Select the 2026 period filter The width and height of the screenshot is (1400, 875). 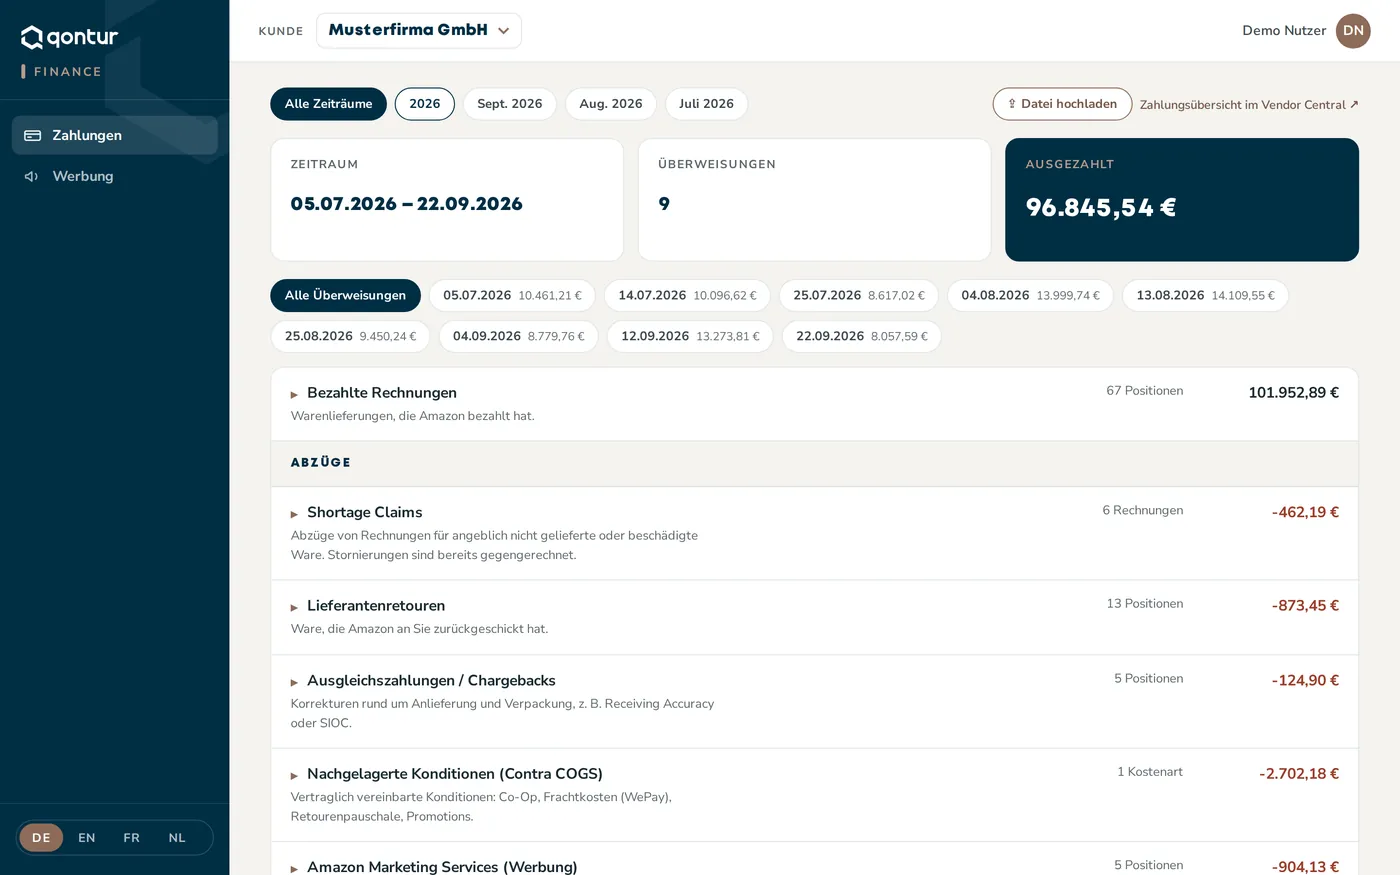(x=425, y=104)
